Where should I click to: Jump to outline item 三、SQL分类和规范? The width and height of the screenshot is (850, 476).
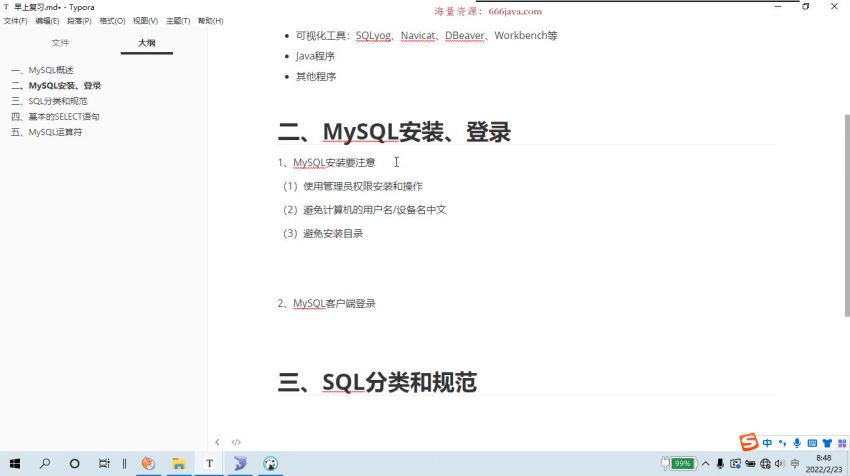click(49, 101)
